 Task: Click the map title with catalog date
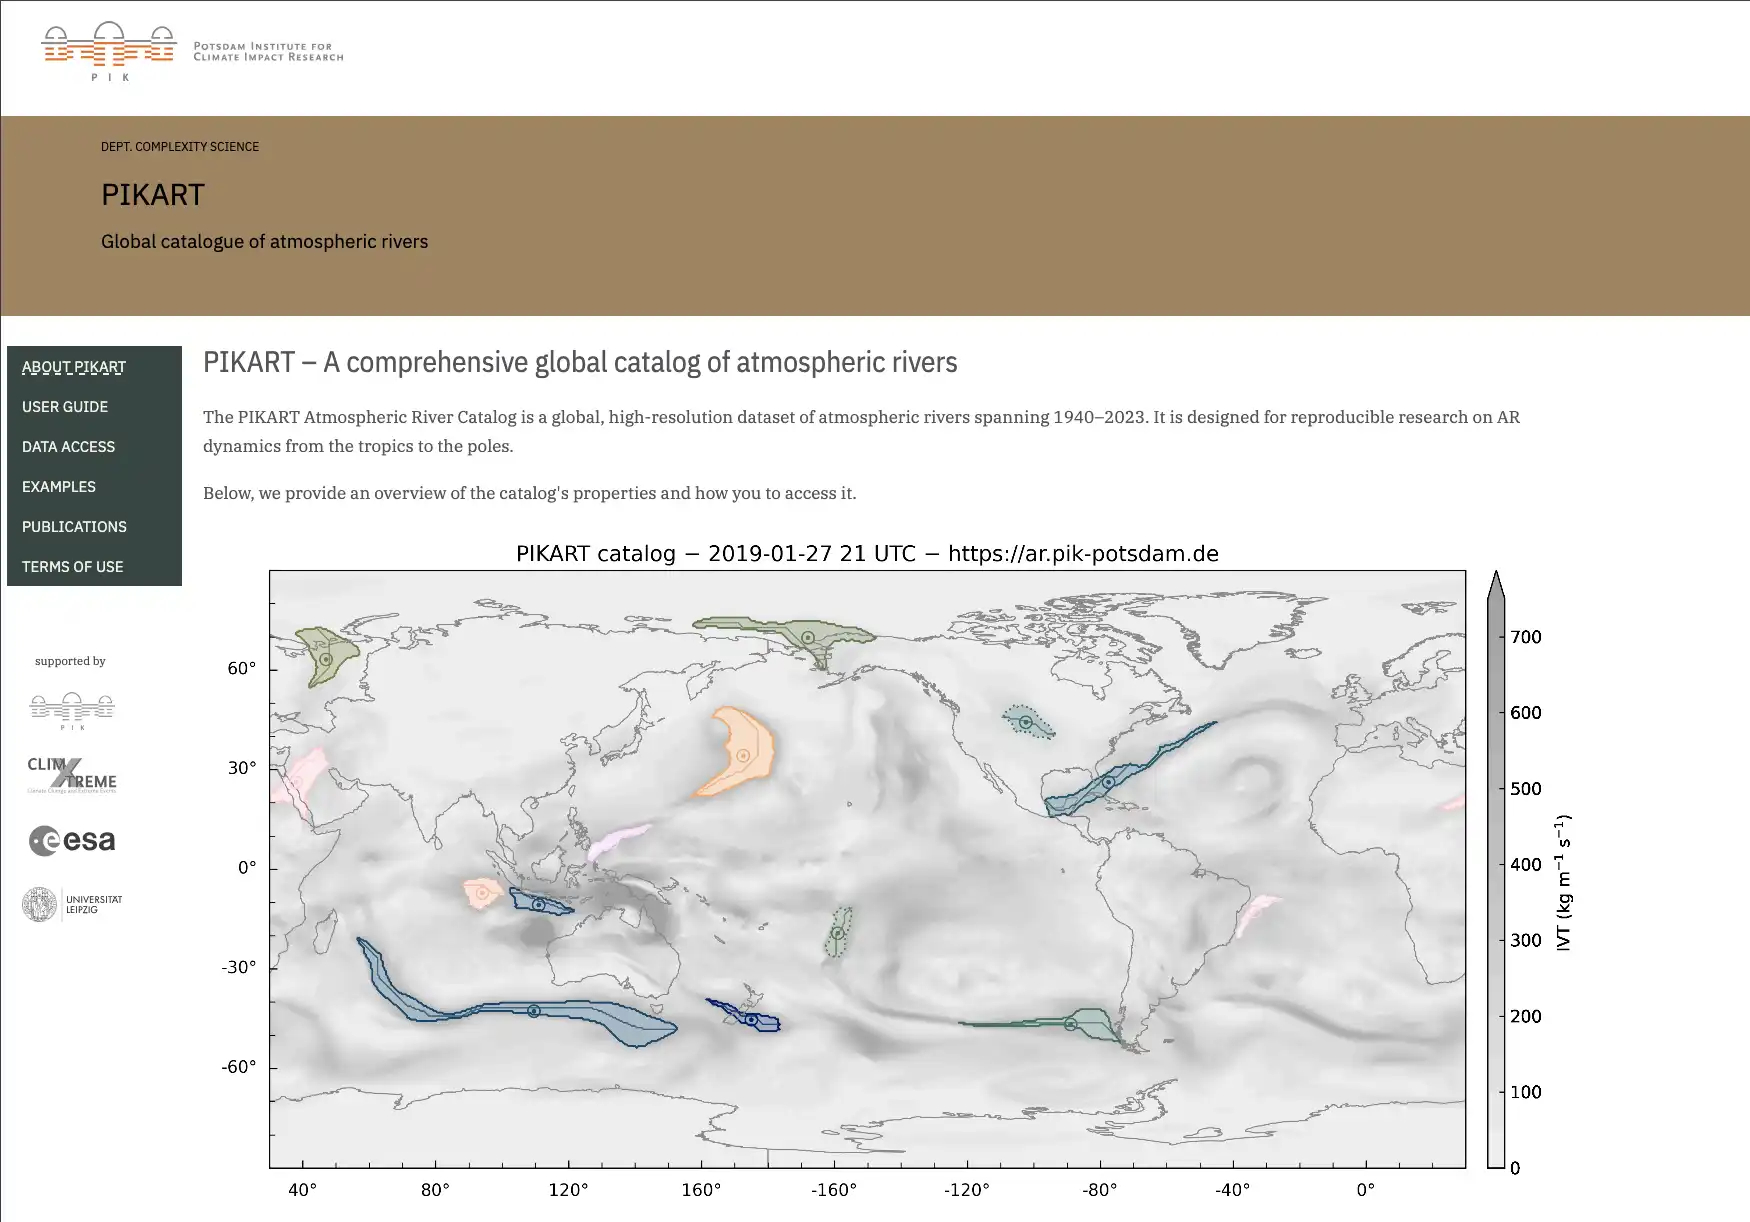pyautogui.click(x=867, y=554)
